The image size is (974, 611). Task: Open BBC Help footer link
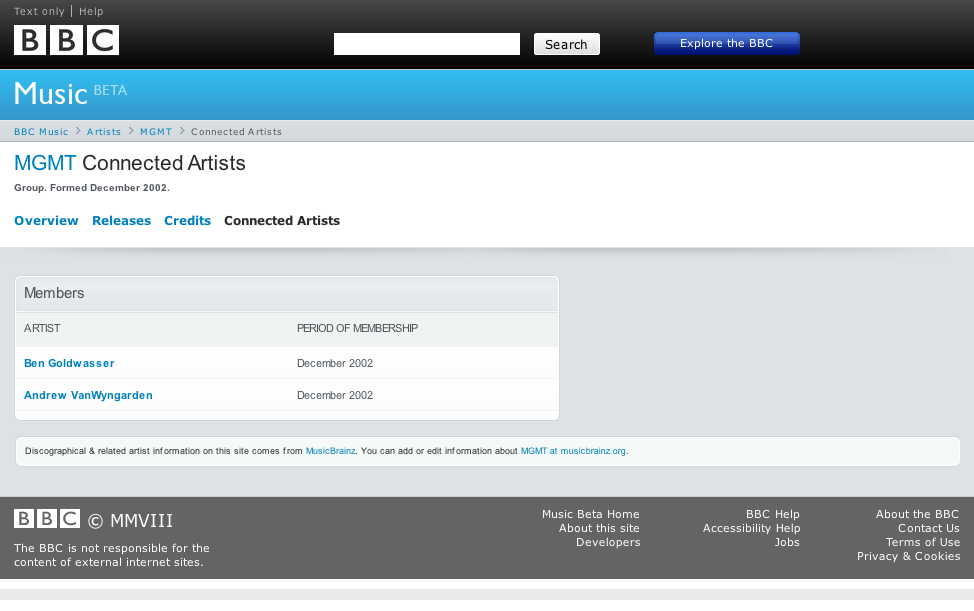click(773, 514)
